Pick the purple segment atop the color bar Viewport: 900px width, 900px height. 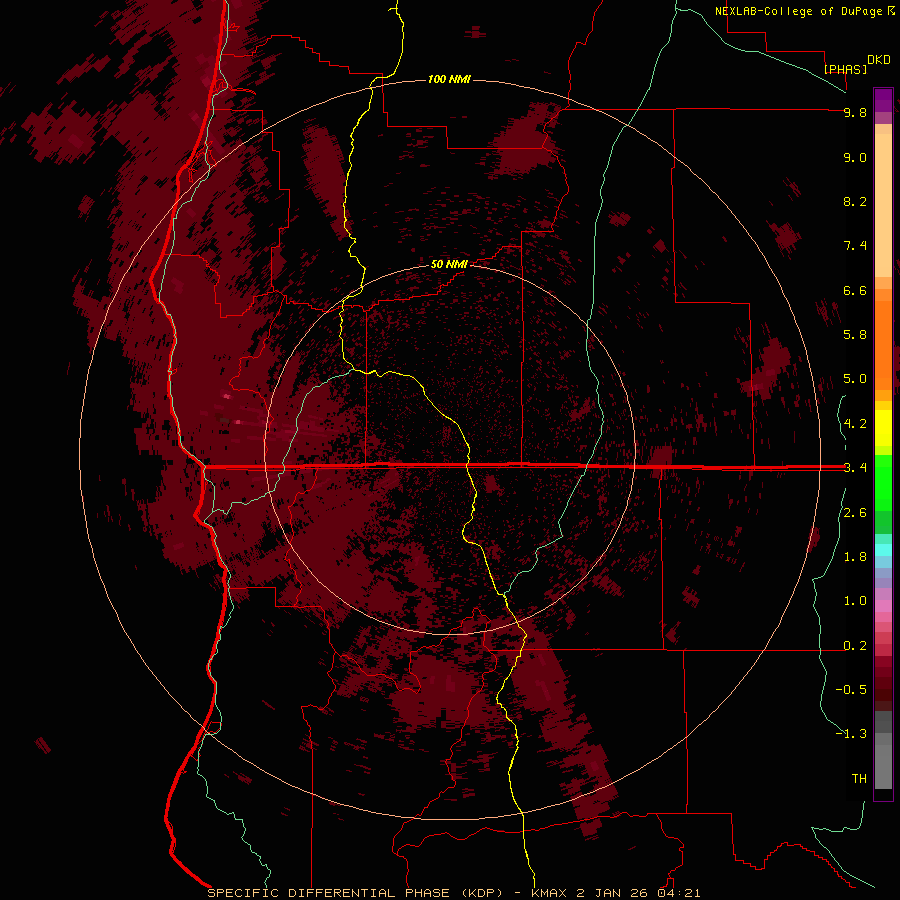(x=883, y=100)
